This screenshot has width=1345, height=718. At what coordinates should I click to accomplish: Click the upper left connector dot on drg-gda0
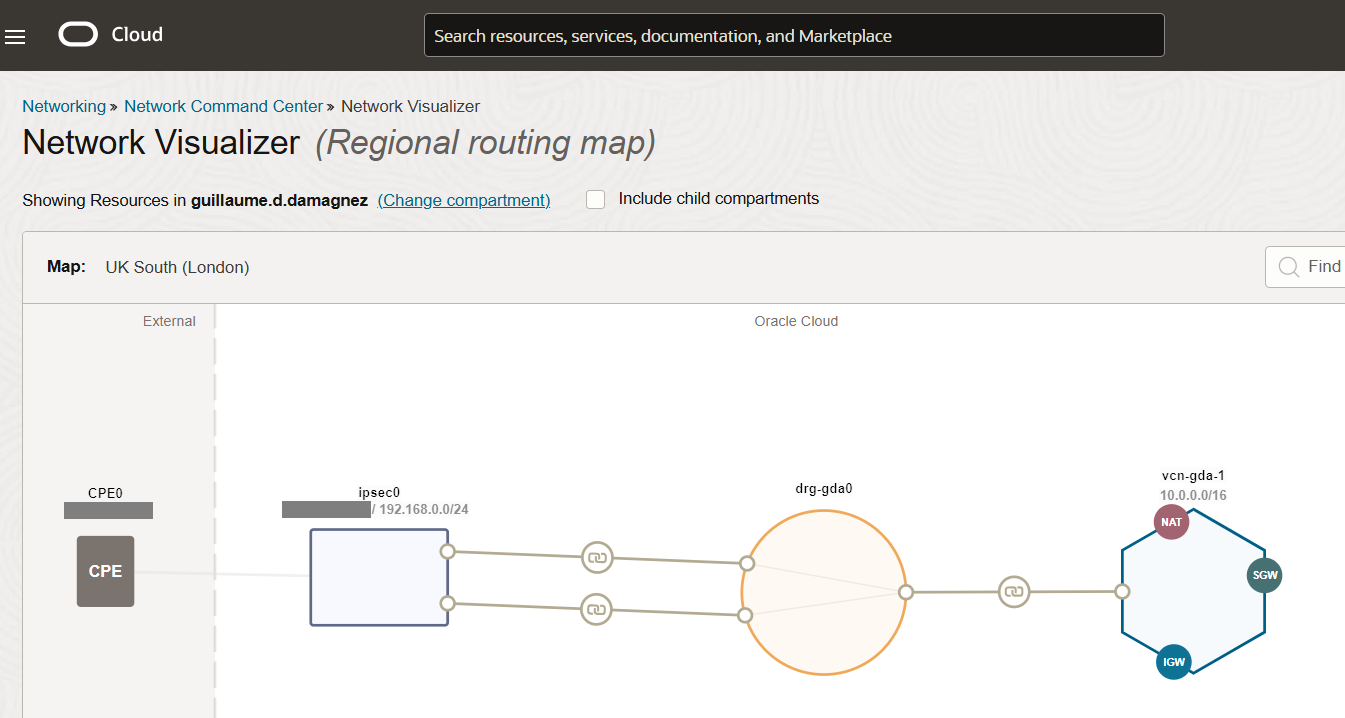[x=746, y=563]
